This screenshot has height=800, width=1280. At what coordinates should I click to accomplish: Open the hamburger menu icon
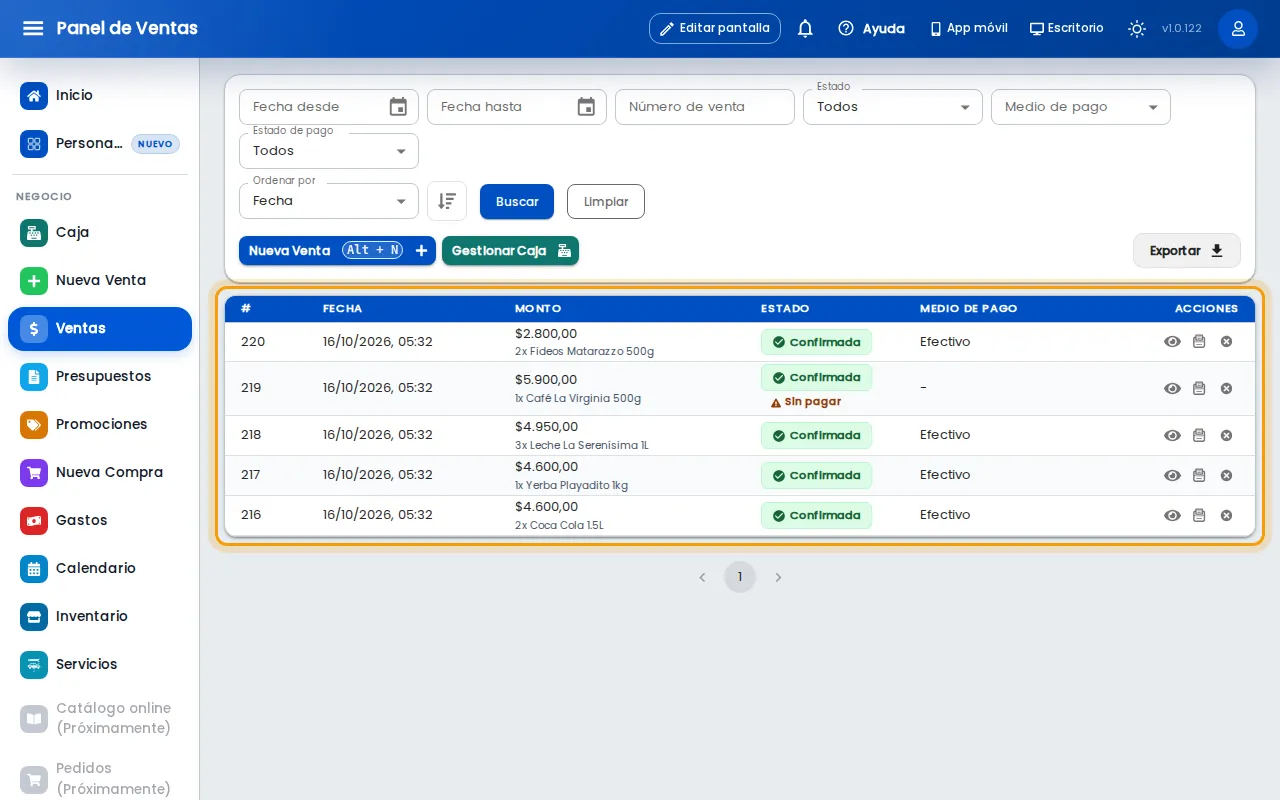(33, 28)
